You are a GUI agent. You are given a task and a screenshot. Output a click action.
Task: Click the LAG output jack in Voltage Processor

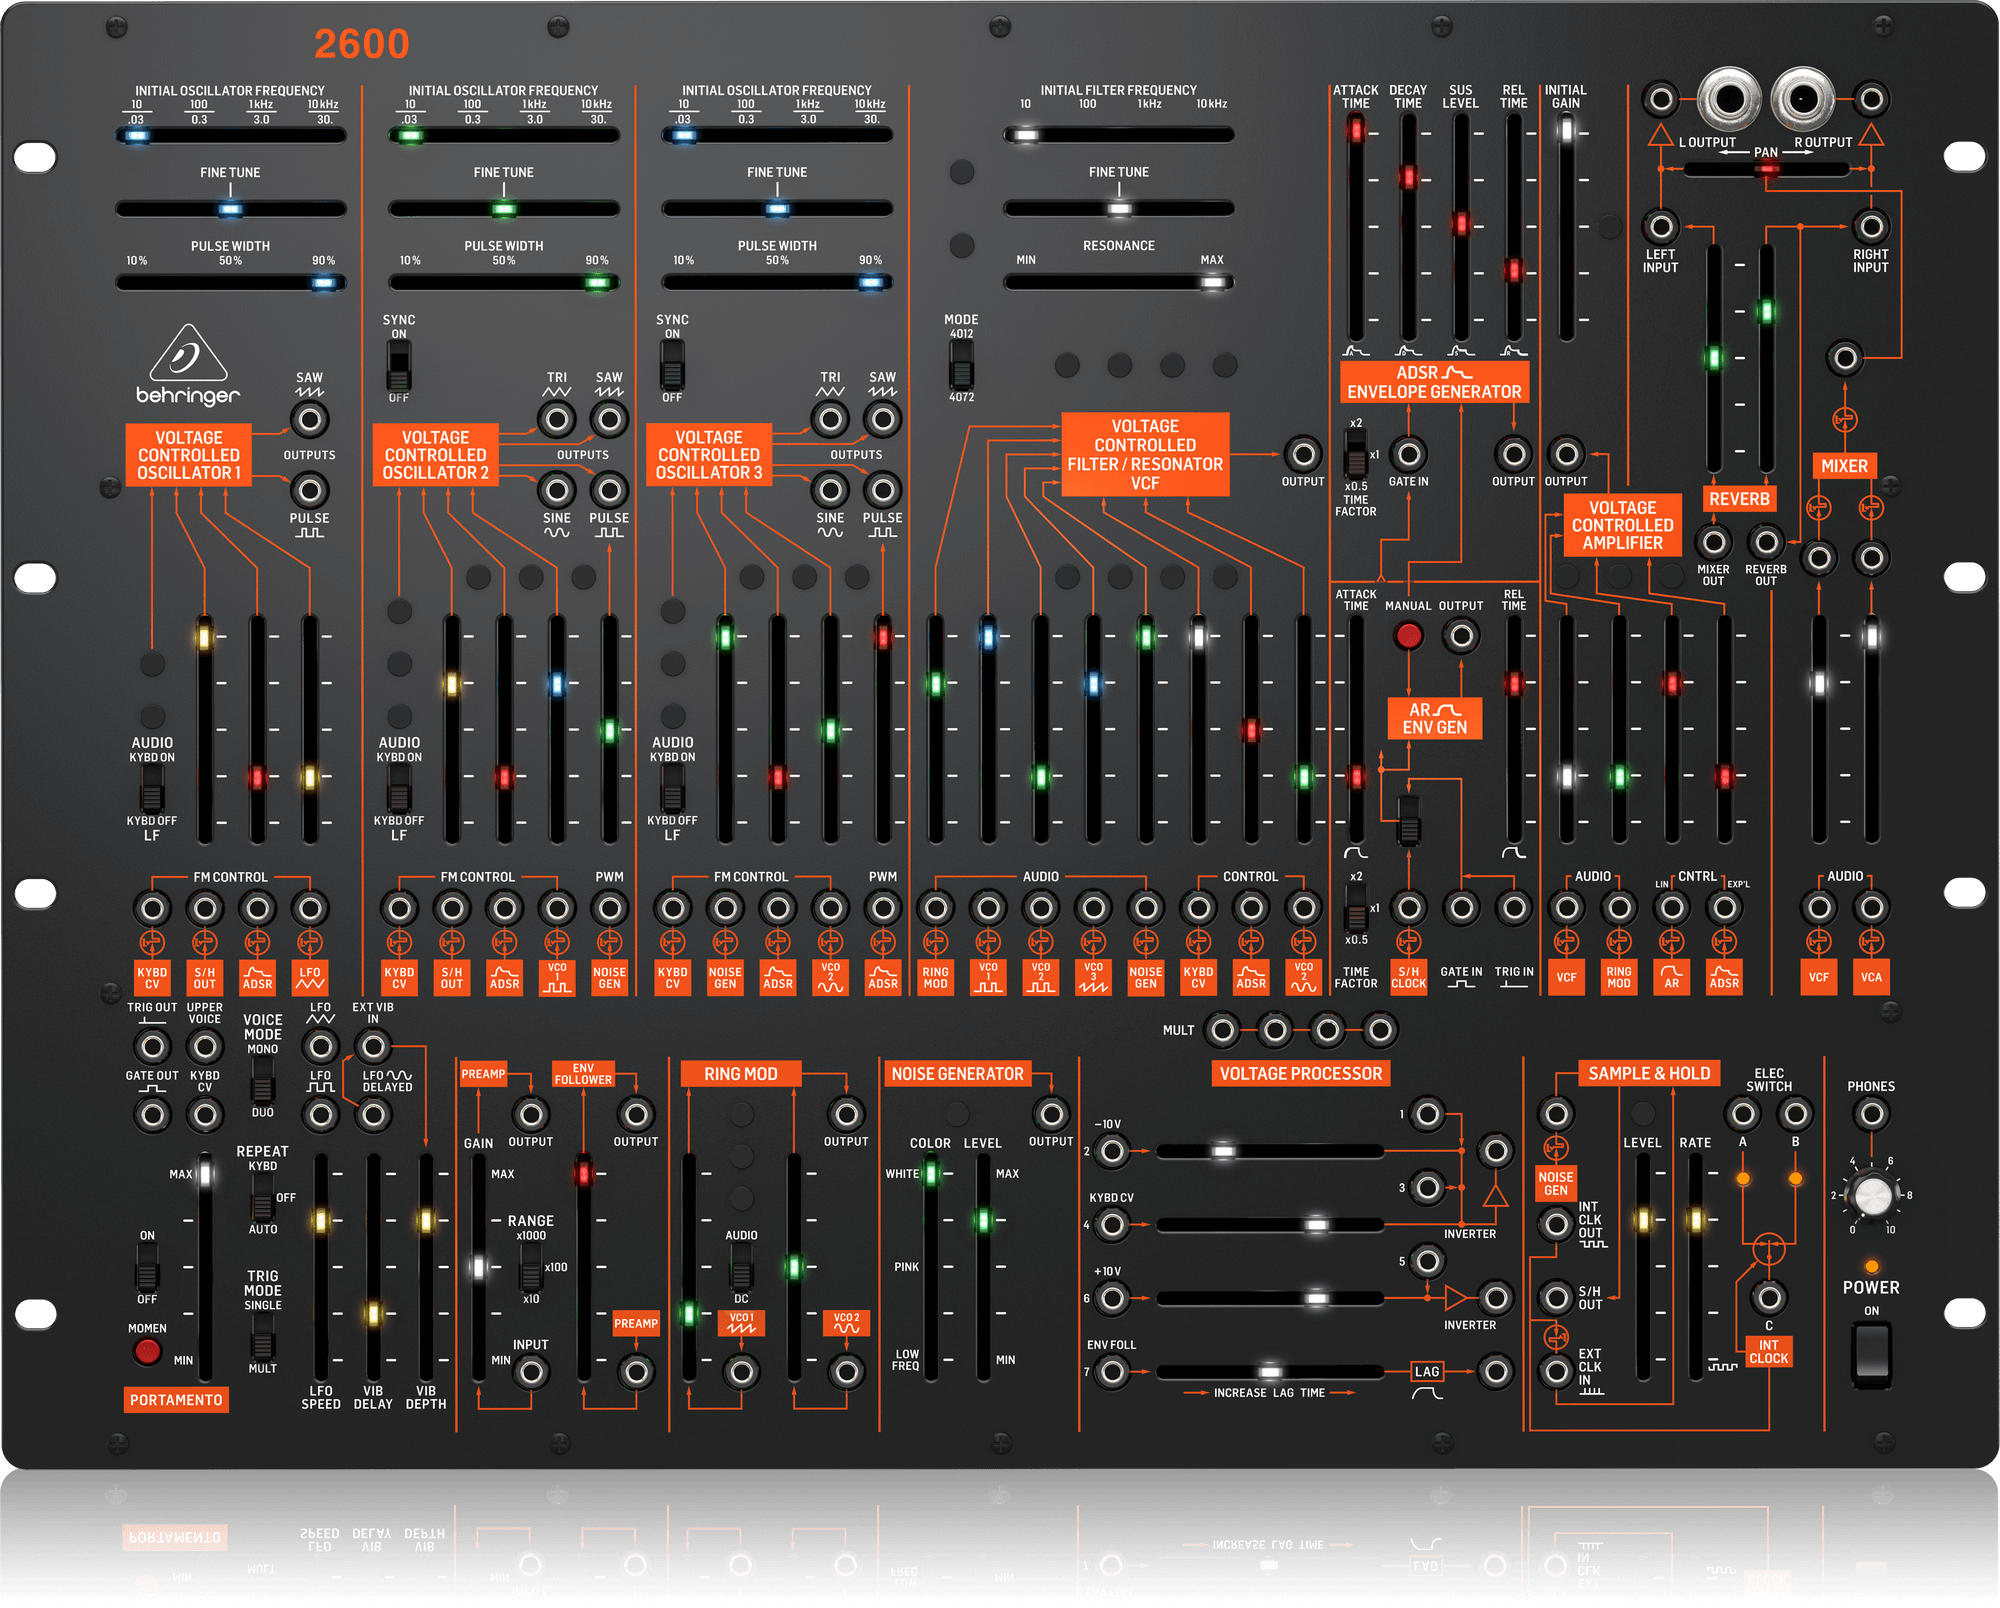point(1495,1372)
